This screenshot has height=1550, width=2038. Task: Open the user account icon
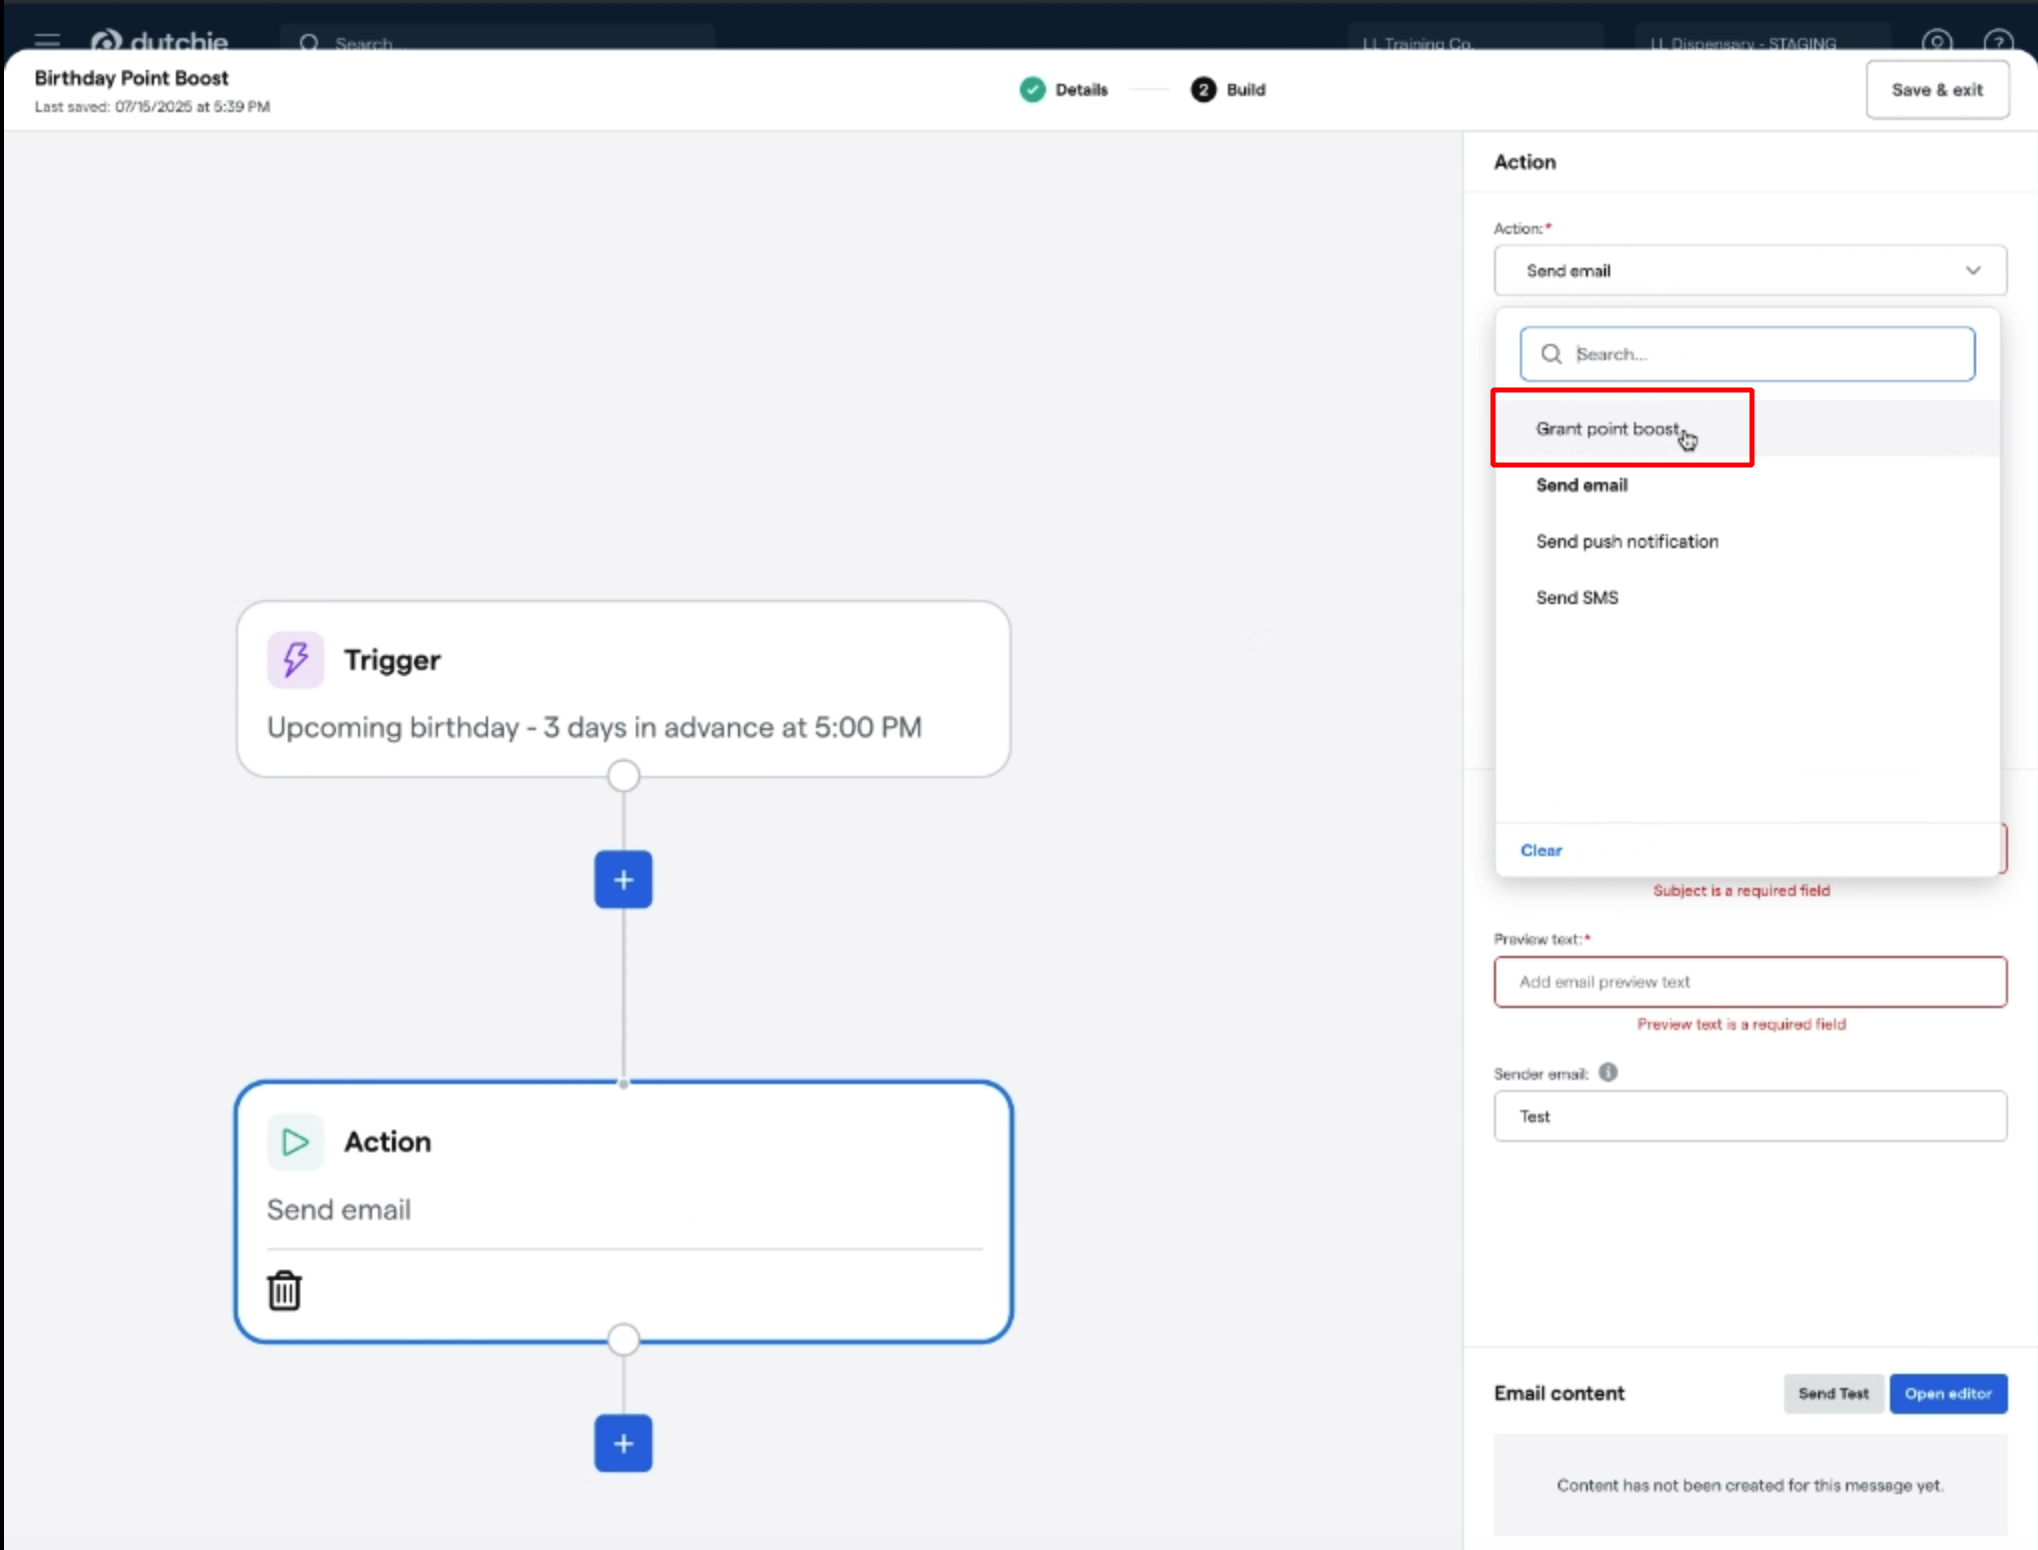[x=1936, y=42]
